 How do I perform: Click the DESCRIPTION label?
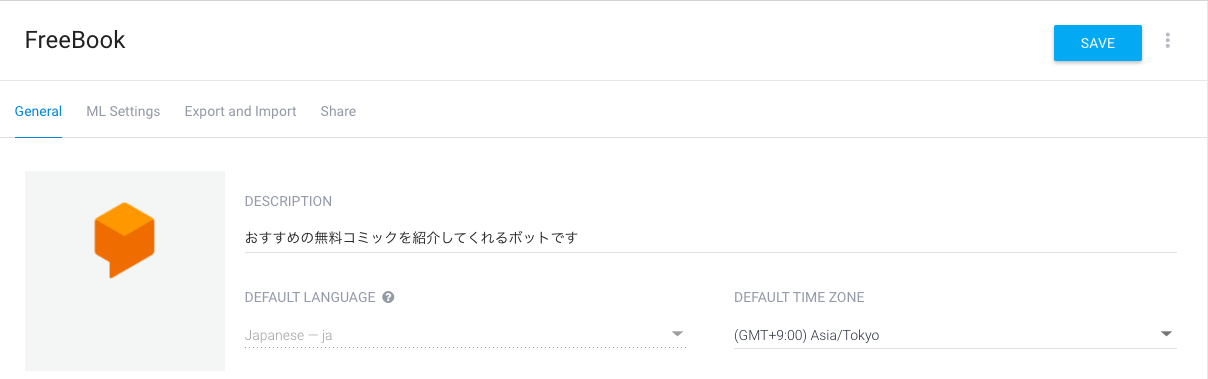tap(288, 202)
